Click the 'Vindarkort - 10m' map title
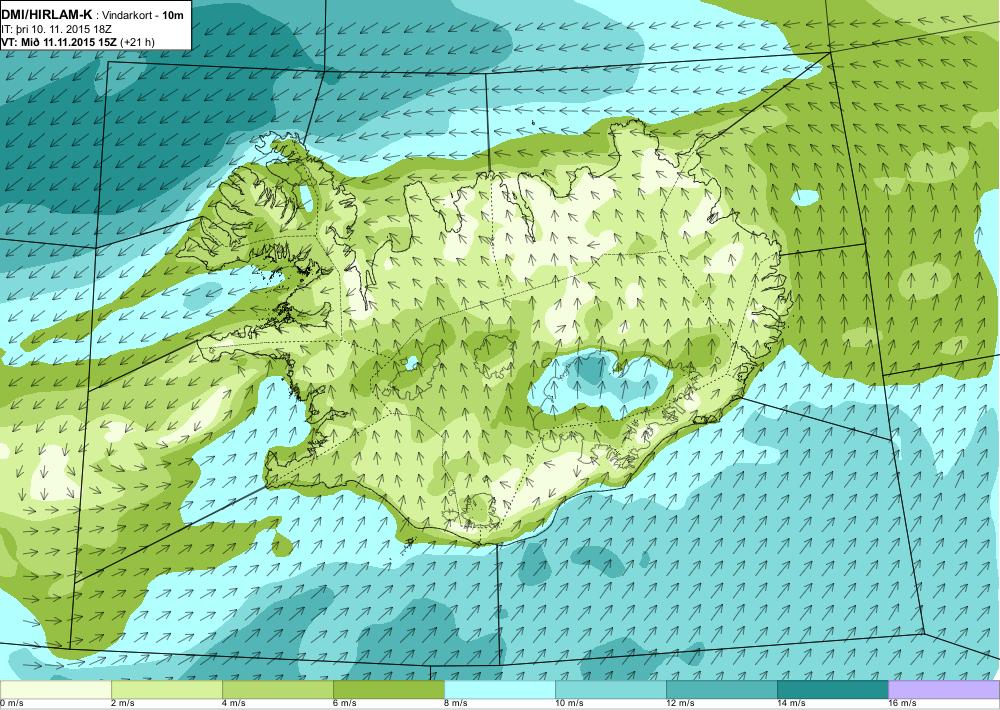 coord(143,14)
